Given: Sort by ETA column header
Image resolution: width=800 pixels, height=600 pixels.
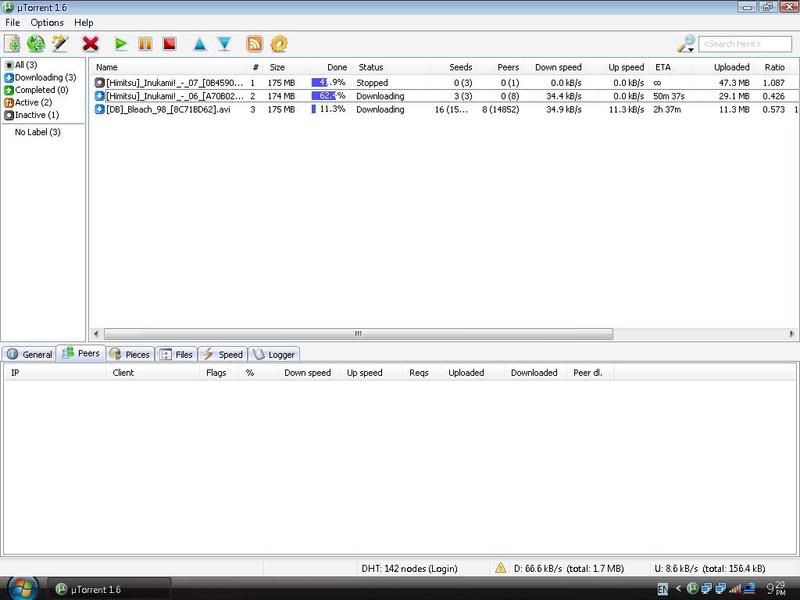Looking at the screenshot, I should click(x=663, y=67).
